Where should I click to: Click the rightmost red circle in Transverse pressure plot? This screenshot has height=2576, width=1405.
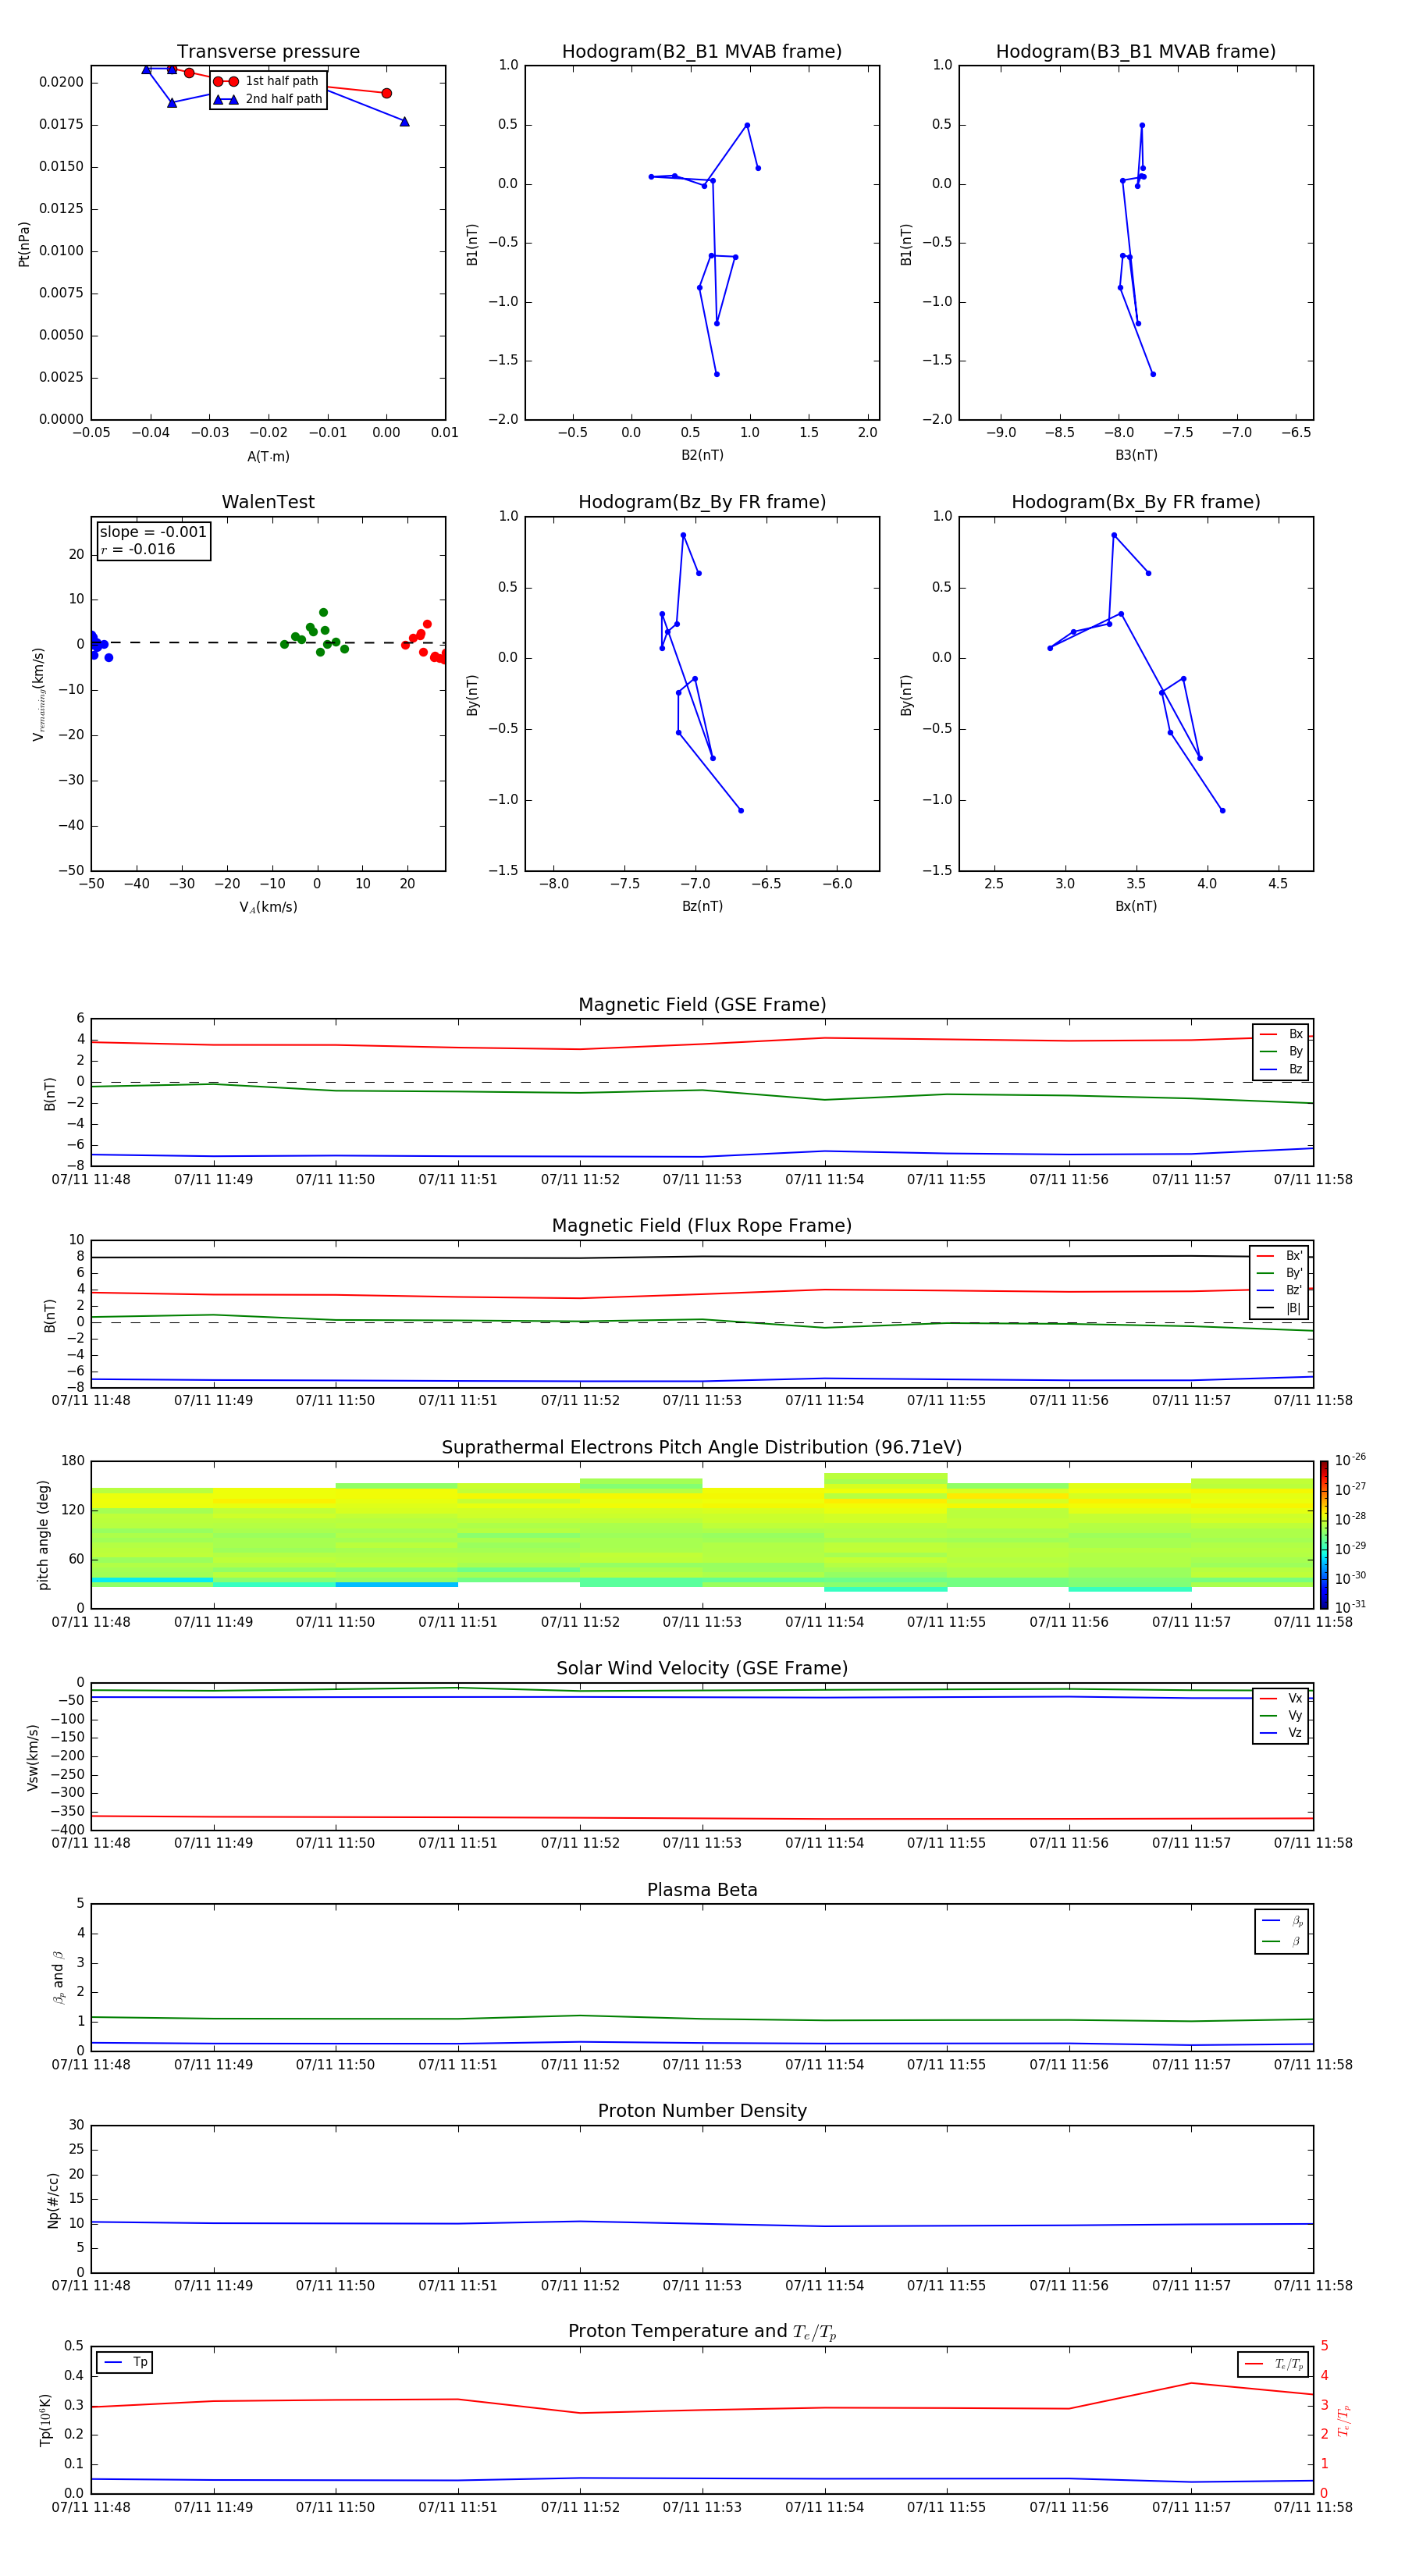point(387,93)
